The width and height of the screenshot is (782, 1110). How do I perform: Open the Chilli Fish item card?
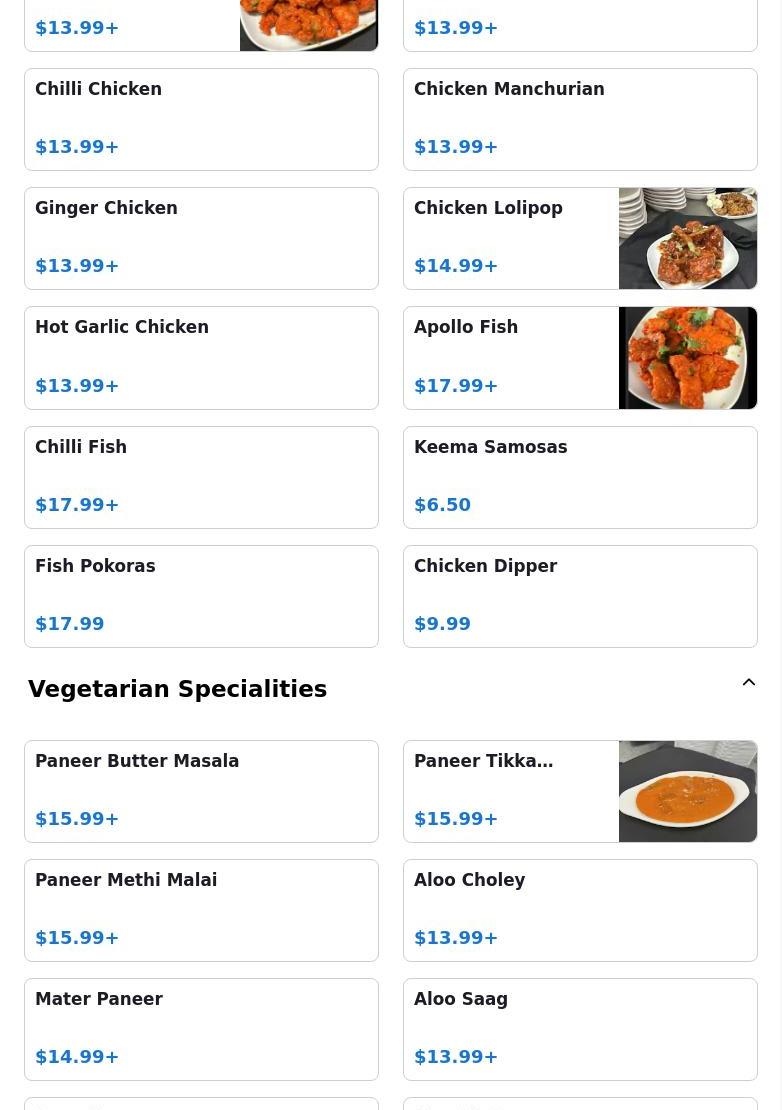[x=202, y=477]
